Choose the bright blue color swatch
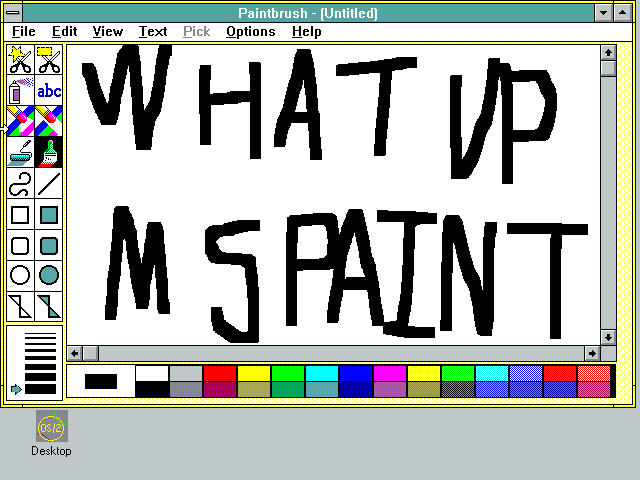The image size is (640, 480). [356, 373]
